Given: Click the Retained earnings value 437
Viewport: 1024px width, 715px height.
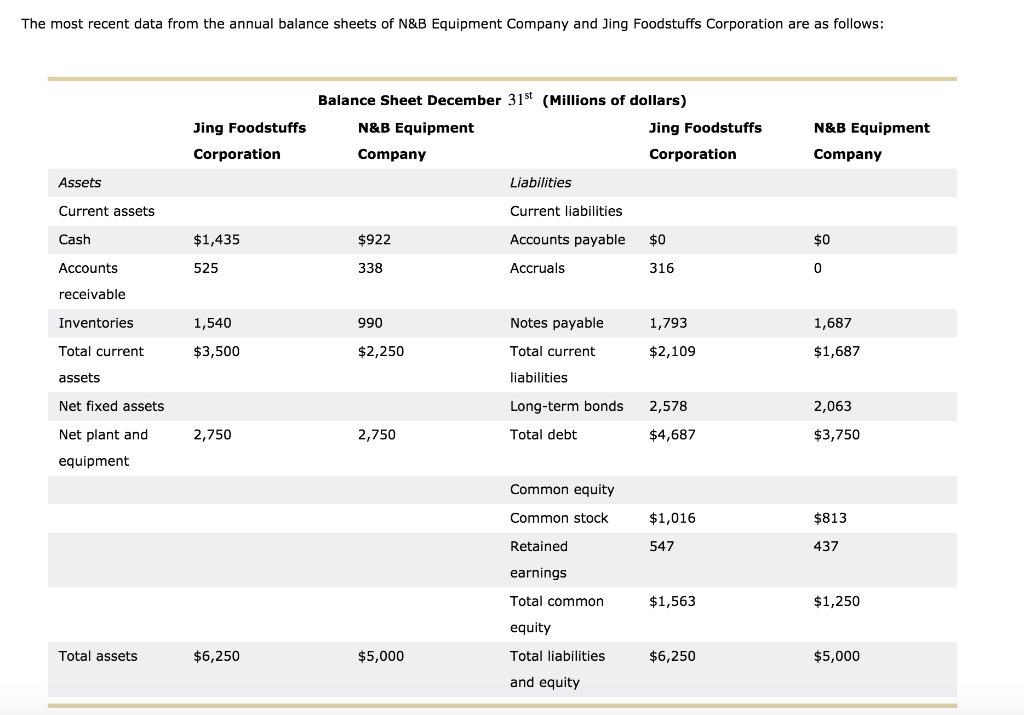Looking at the screenshot, I should pos(826,547).
